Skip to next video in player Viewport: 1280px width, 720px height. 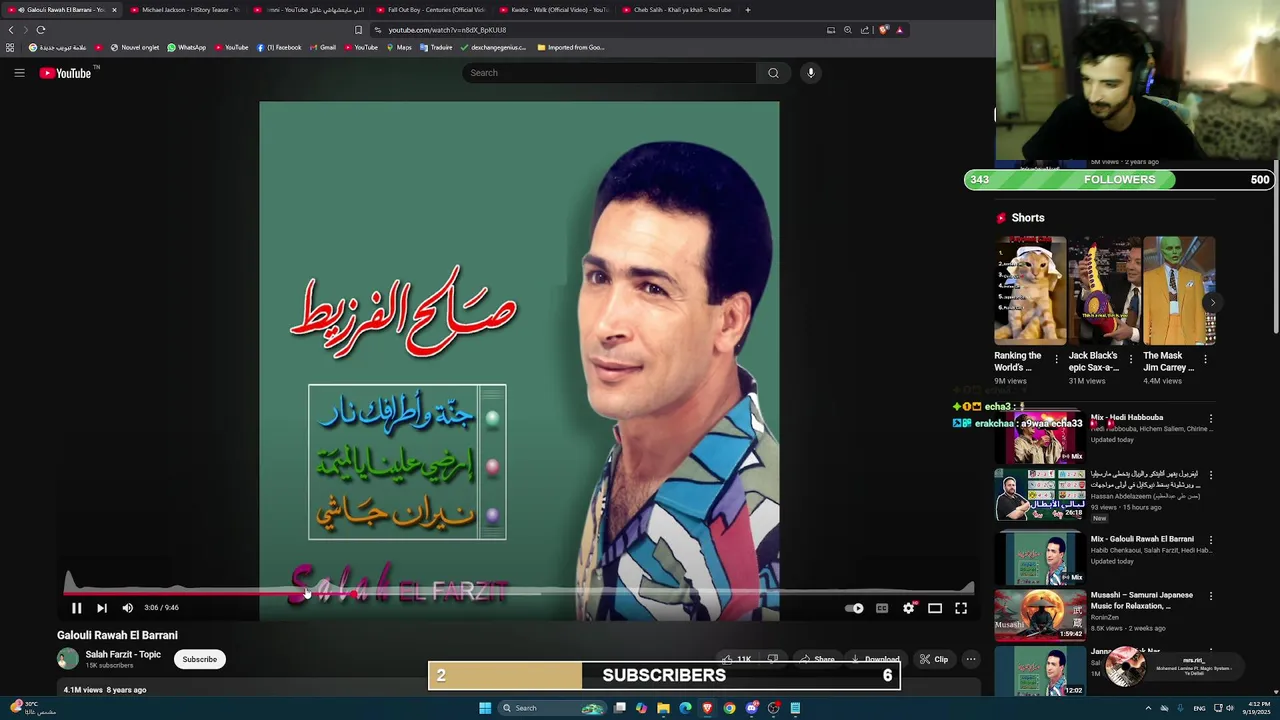tap(102, 608)
